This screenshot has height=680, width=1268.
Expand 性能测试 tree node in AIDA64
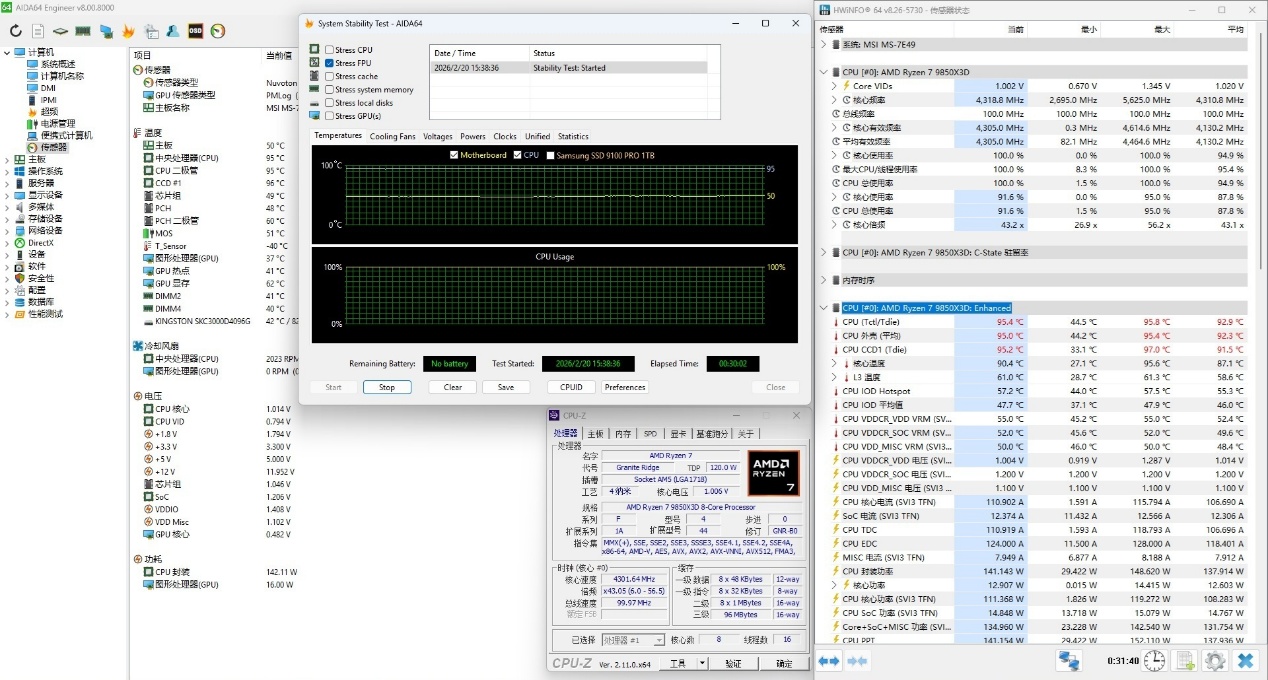pos(7,314)
